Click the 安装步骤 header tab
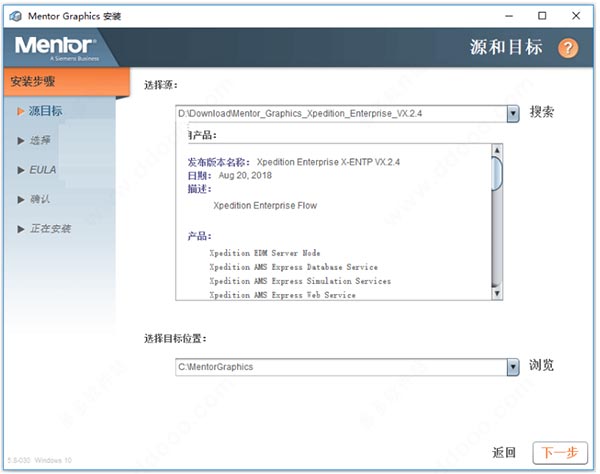Viewport: 600px width, 474px height. 67,81
